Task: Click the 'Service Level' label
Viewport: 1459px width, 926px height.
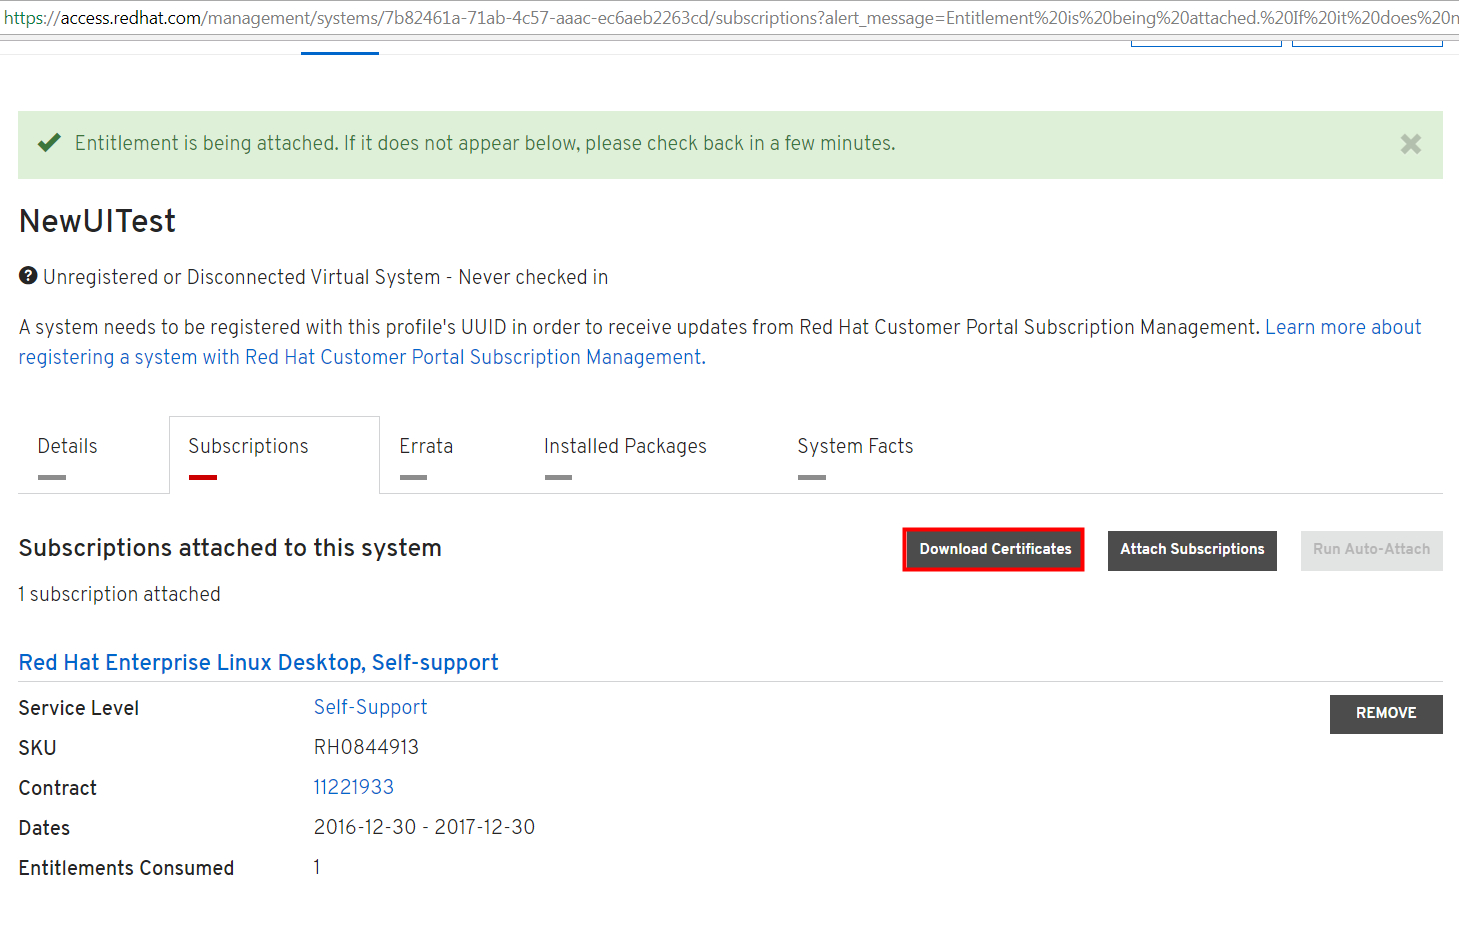Action: (x=79, y=708)
